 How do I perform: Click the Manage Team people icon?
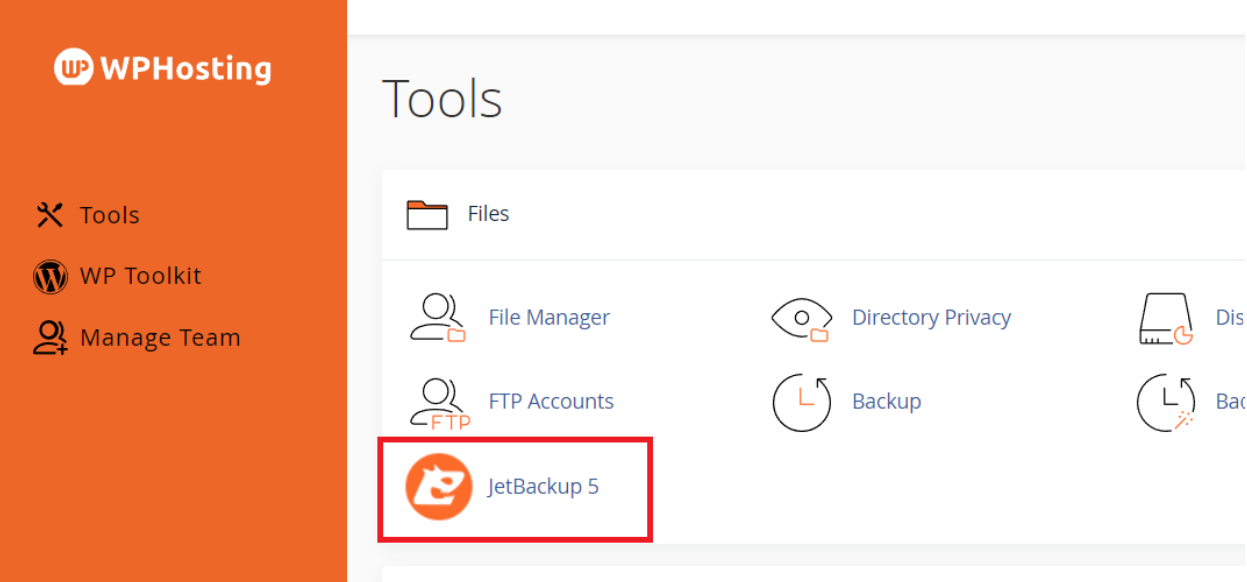(50, 338)
